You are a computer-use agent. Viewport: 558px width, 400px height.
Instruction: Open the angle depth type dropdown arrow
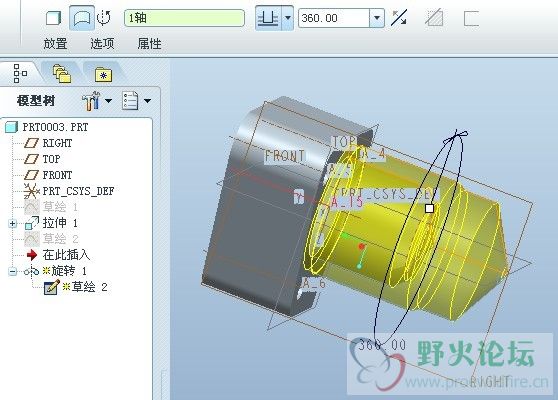288,18
